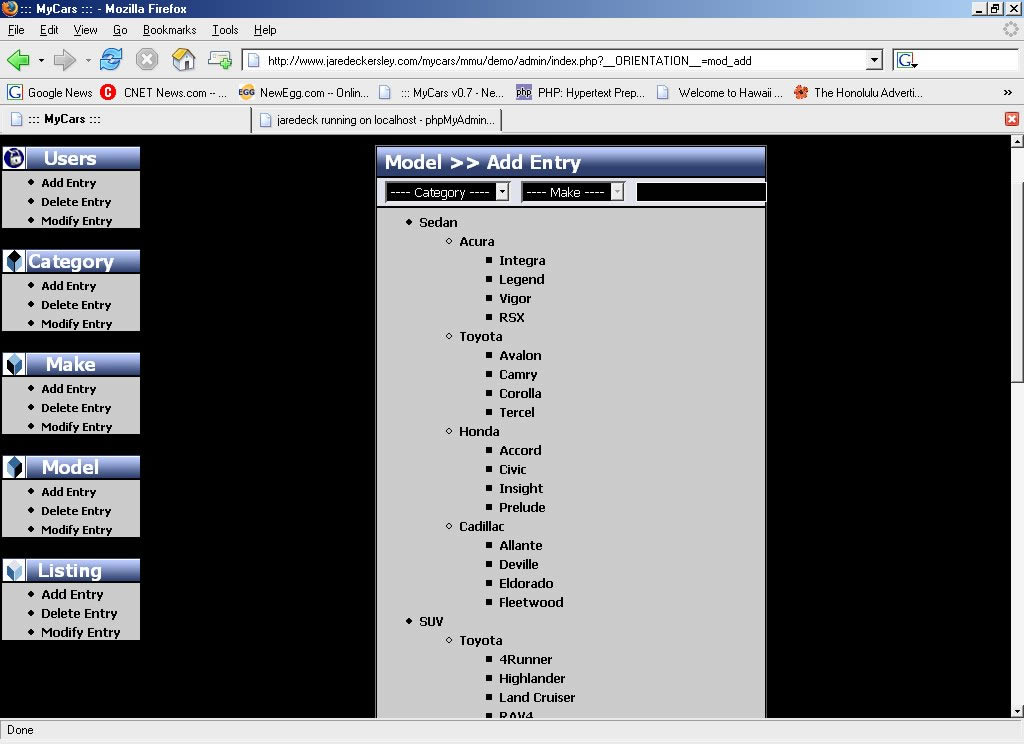This screenshot has width=1024, height=744.
Task: Open the Tools menu
Action: 225,30
